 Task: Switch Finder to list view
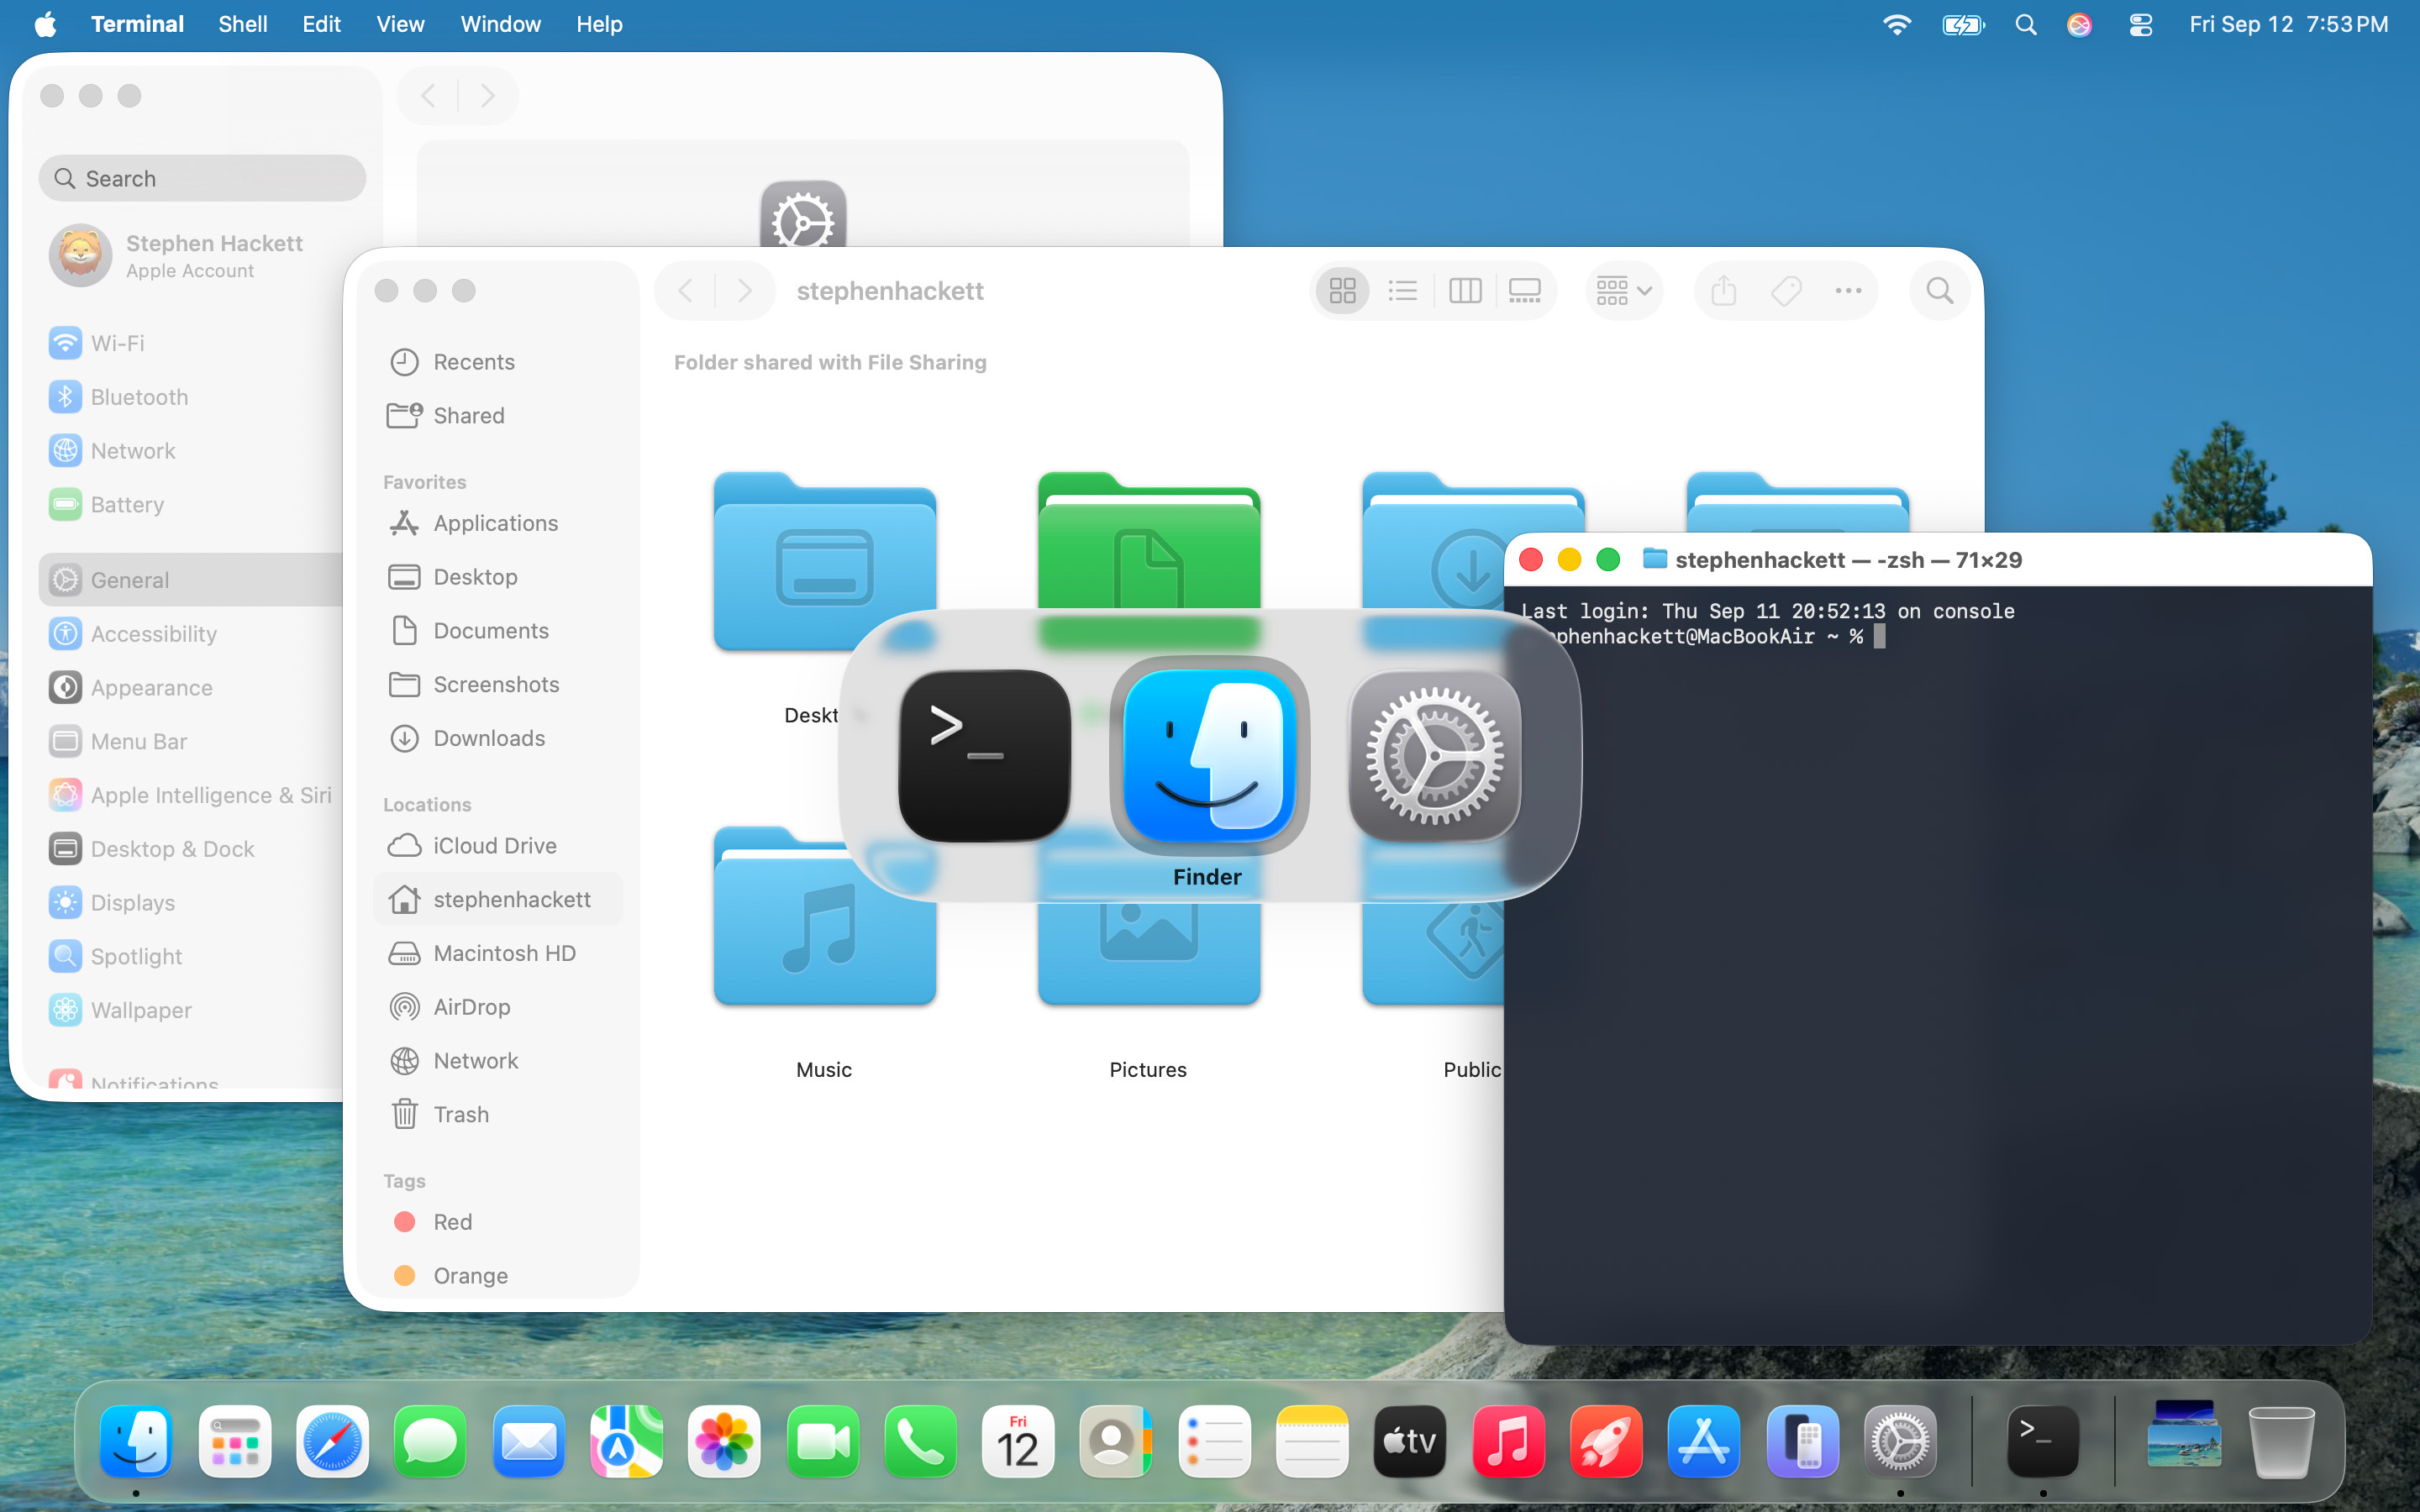[x=1402, y=290]
